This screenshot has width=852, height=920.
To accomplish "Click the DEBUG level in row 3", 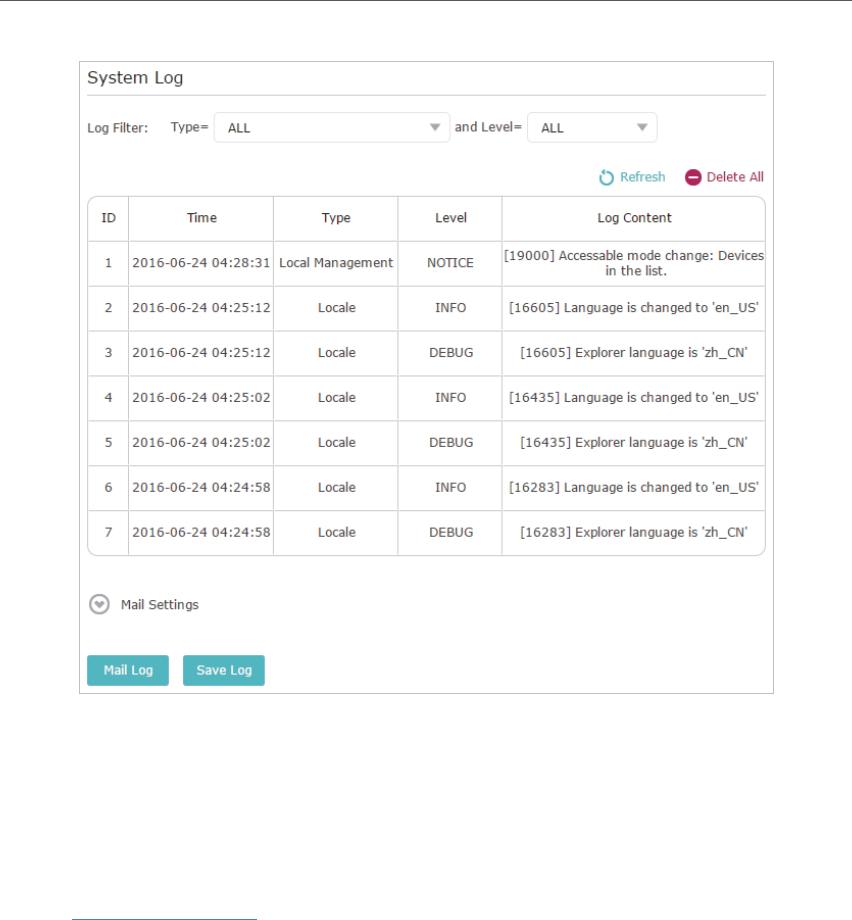I will pyautogui.click(x=451, y=353).
